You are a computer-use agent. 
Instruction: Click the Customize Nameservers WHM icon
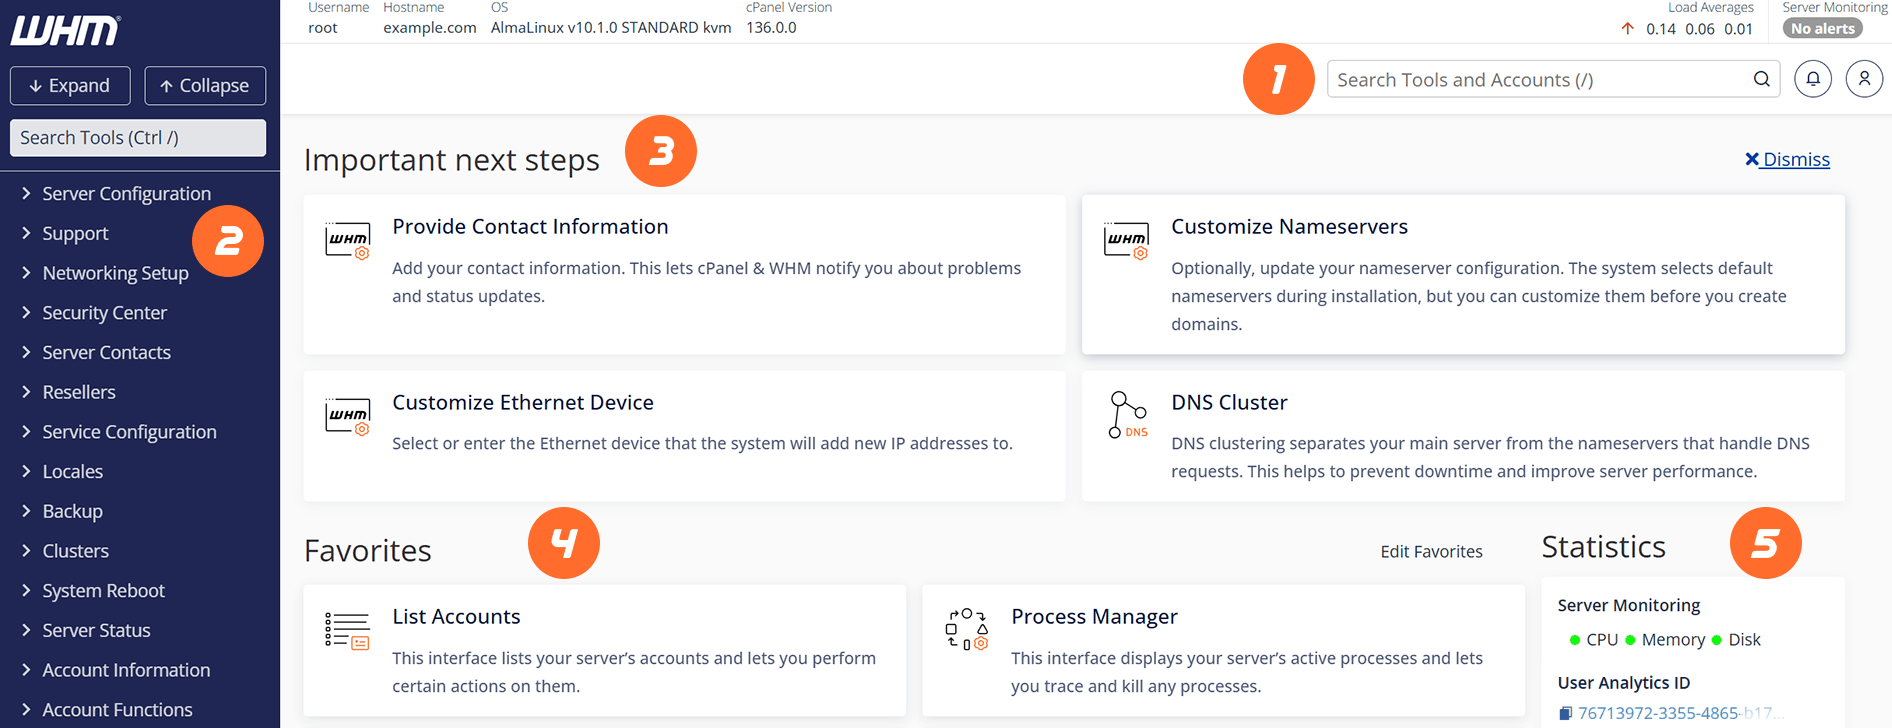[x=1127, y=241]
